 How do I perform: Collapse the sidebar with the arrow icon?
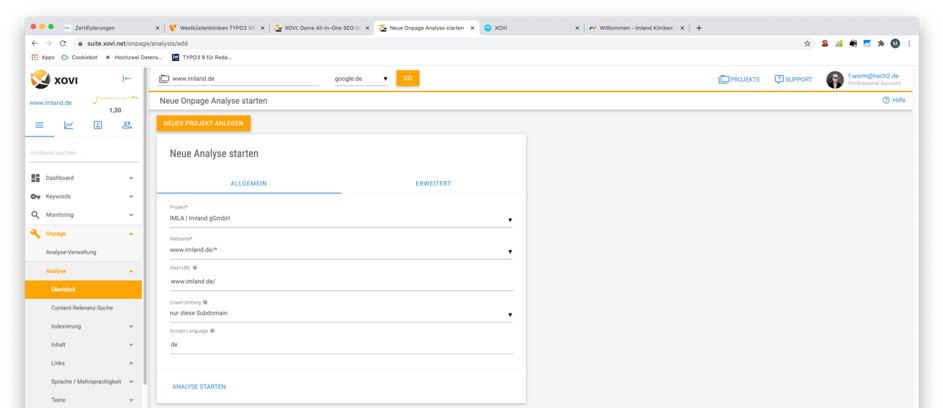[x=126, y=78]
